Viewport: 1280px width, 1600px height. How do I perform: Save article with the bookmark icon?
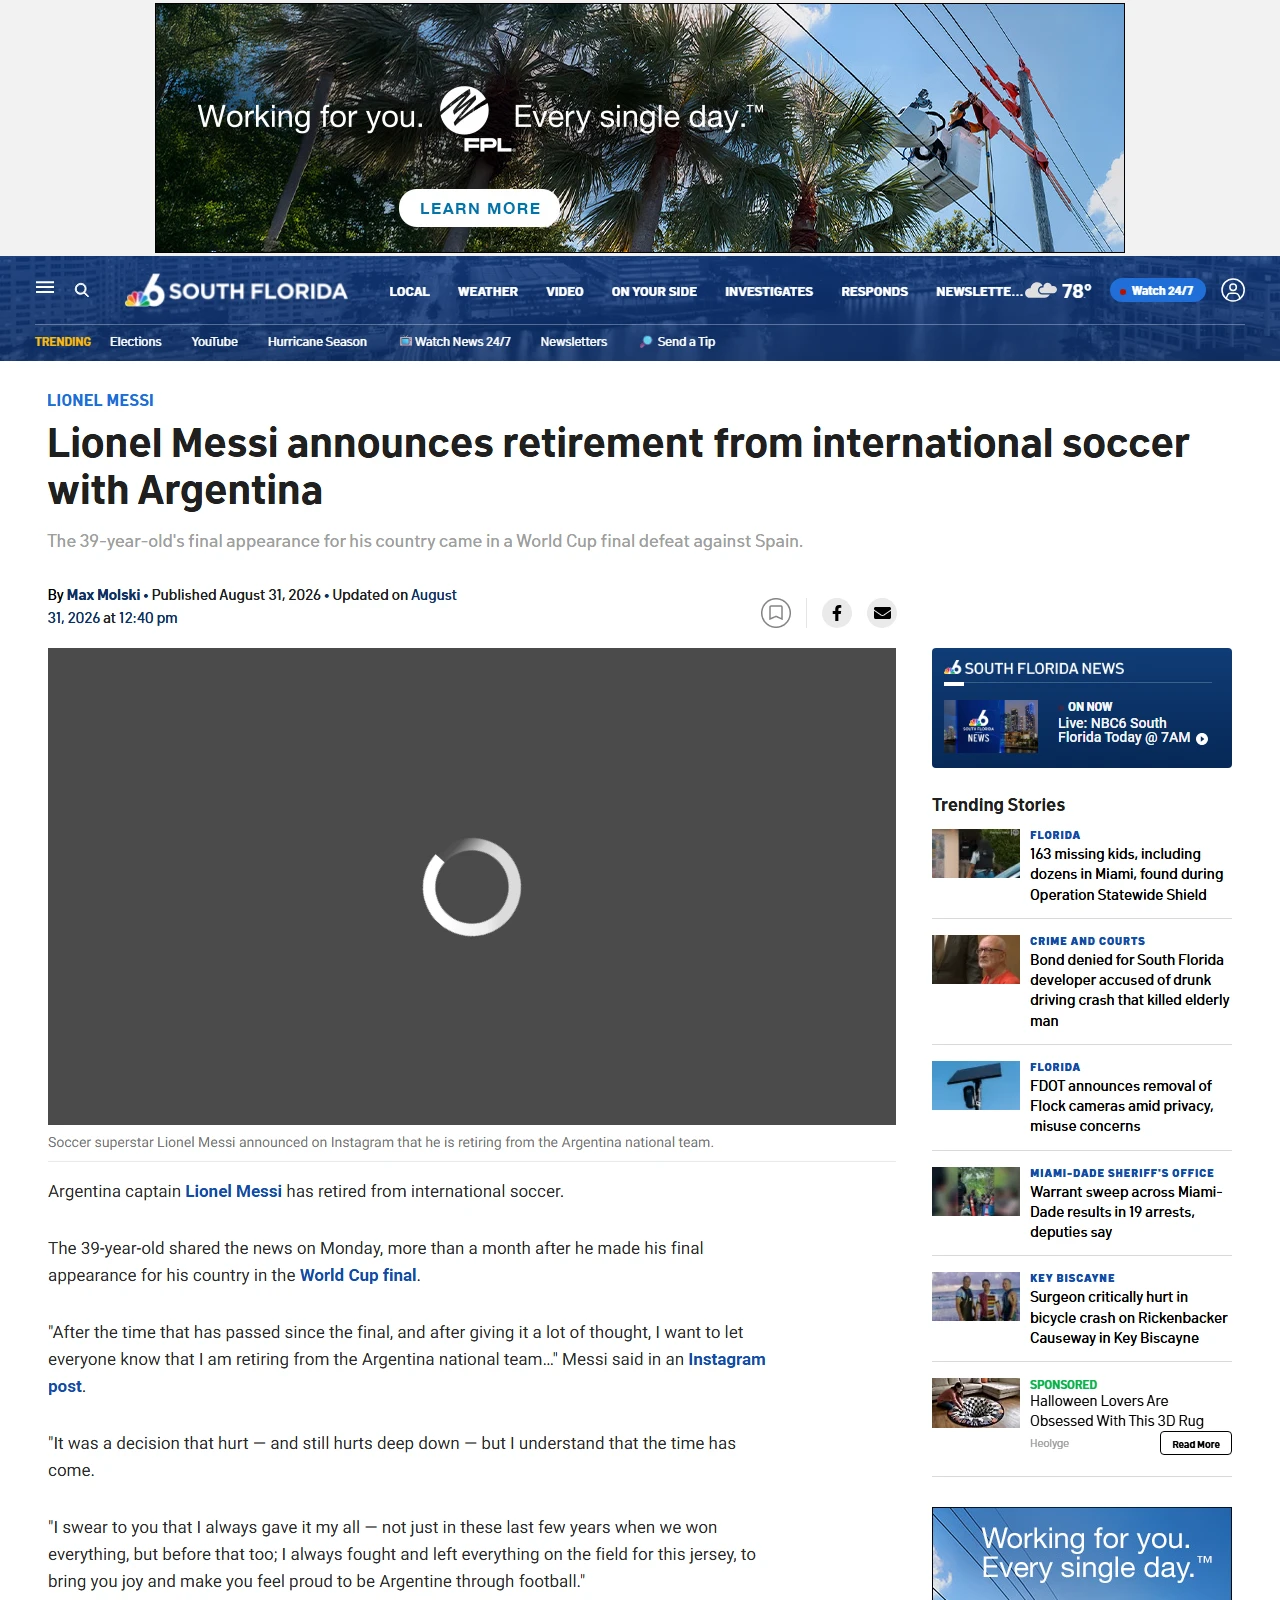point(776,613)
